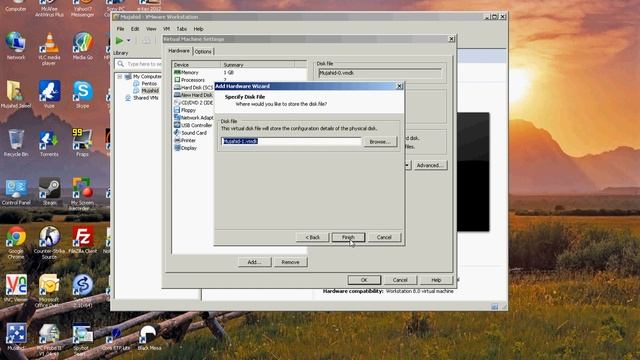
Task: Click the disk file name input field
Action: pyautogui.click(x=291, y=141)
